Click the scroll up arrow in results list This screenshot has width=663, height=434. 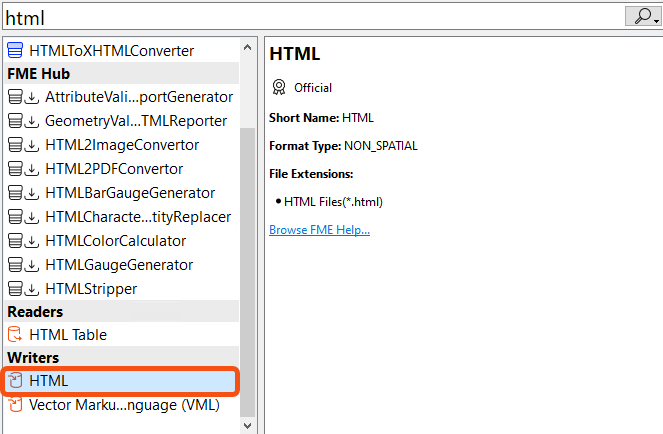pos(248,47)
